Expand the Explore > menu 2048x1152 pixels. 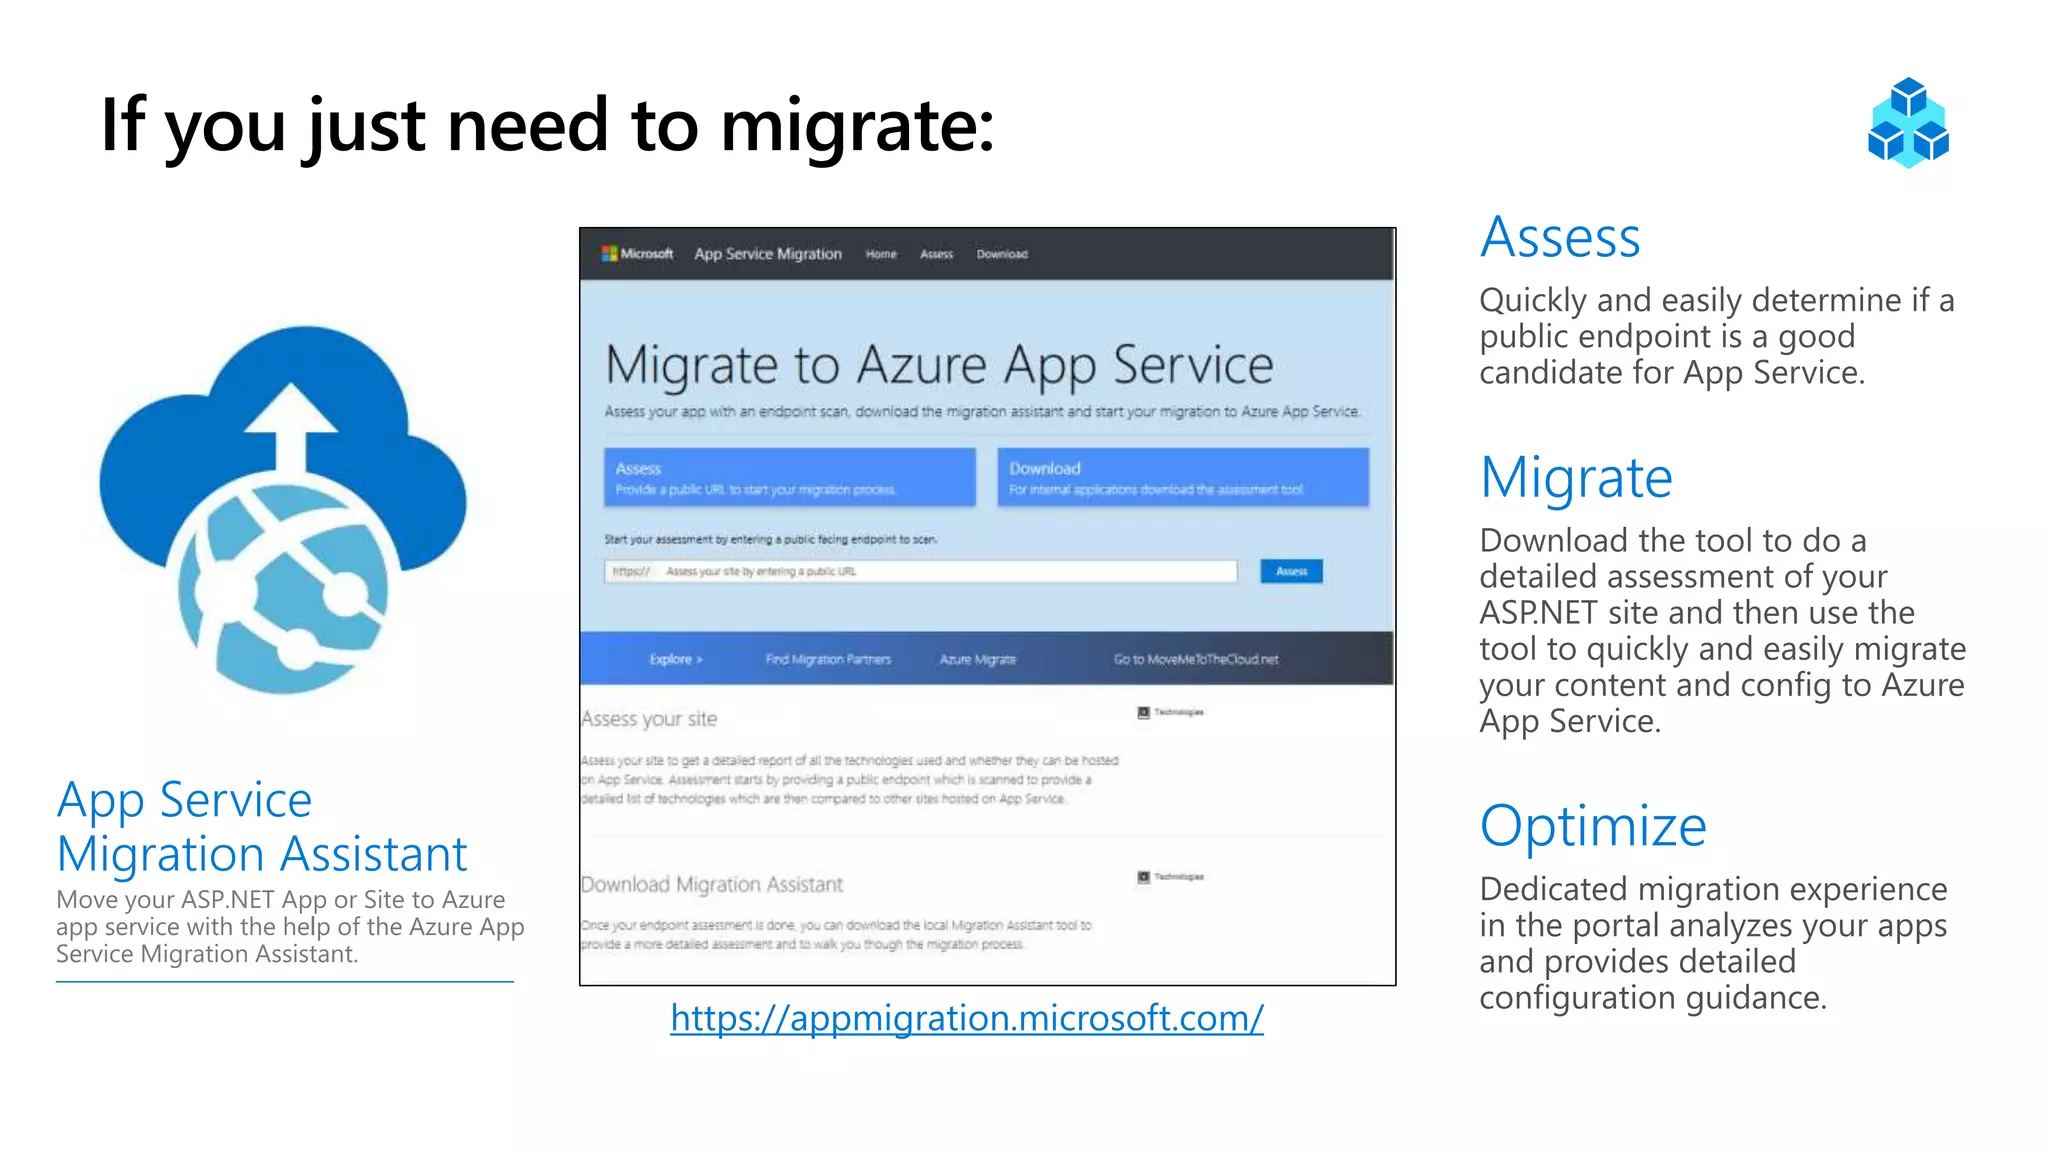676,659
